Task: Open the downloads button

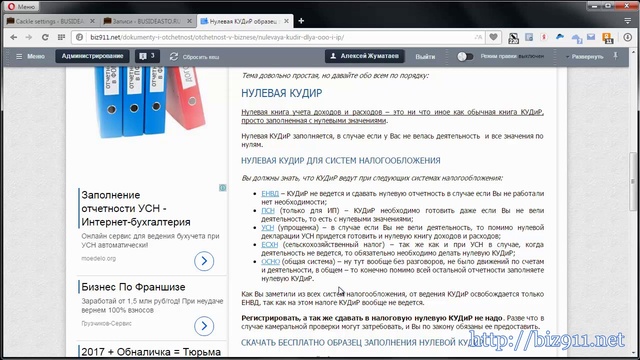Action: coord(628,37)
